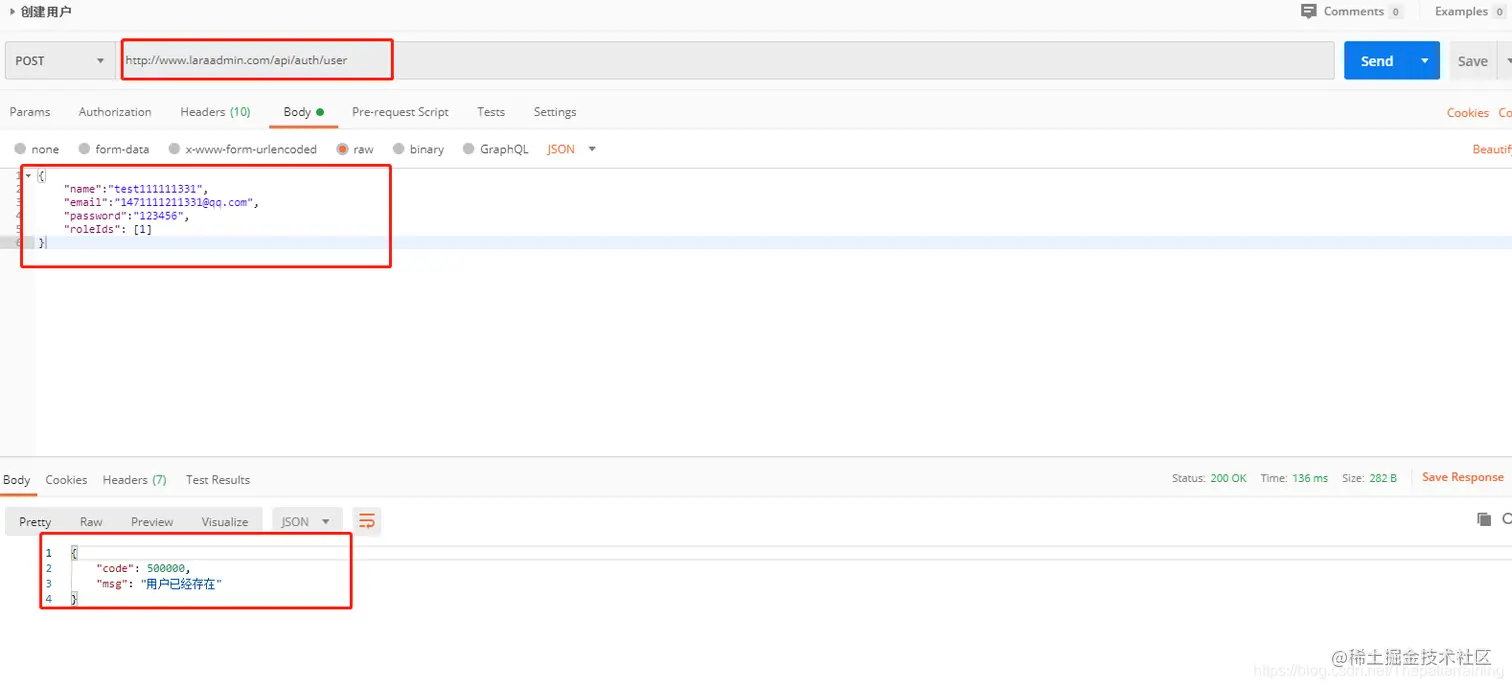The width and height of the screenshot is (1512, 688).
Task: Open response Headers (7) tab
Action: [134, 480]
